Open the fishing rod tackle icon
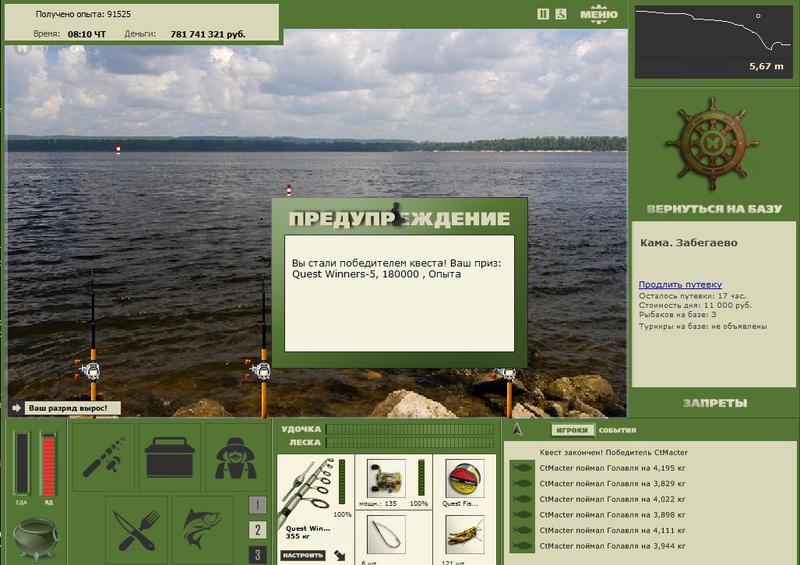The height and width of the screenshot is (565, 800). 104,457
